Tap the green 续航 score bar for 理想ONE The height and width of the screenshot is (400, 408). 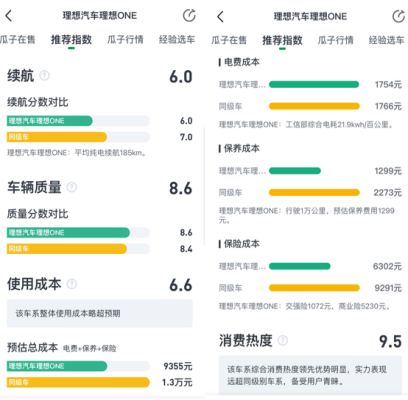click(50, 121)
